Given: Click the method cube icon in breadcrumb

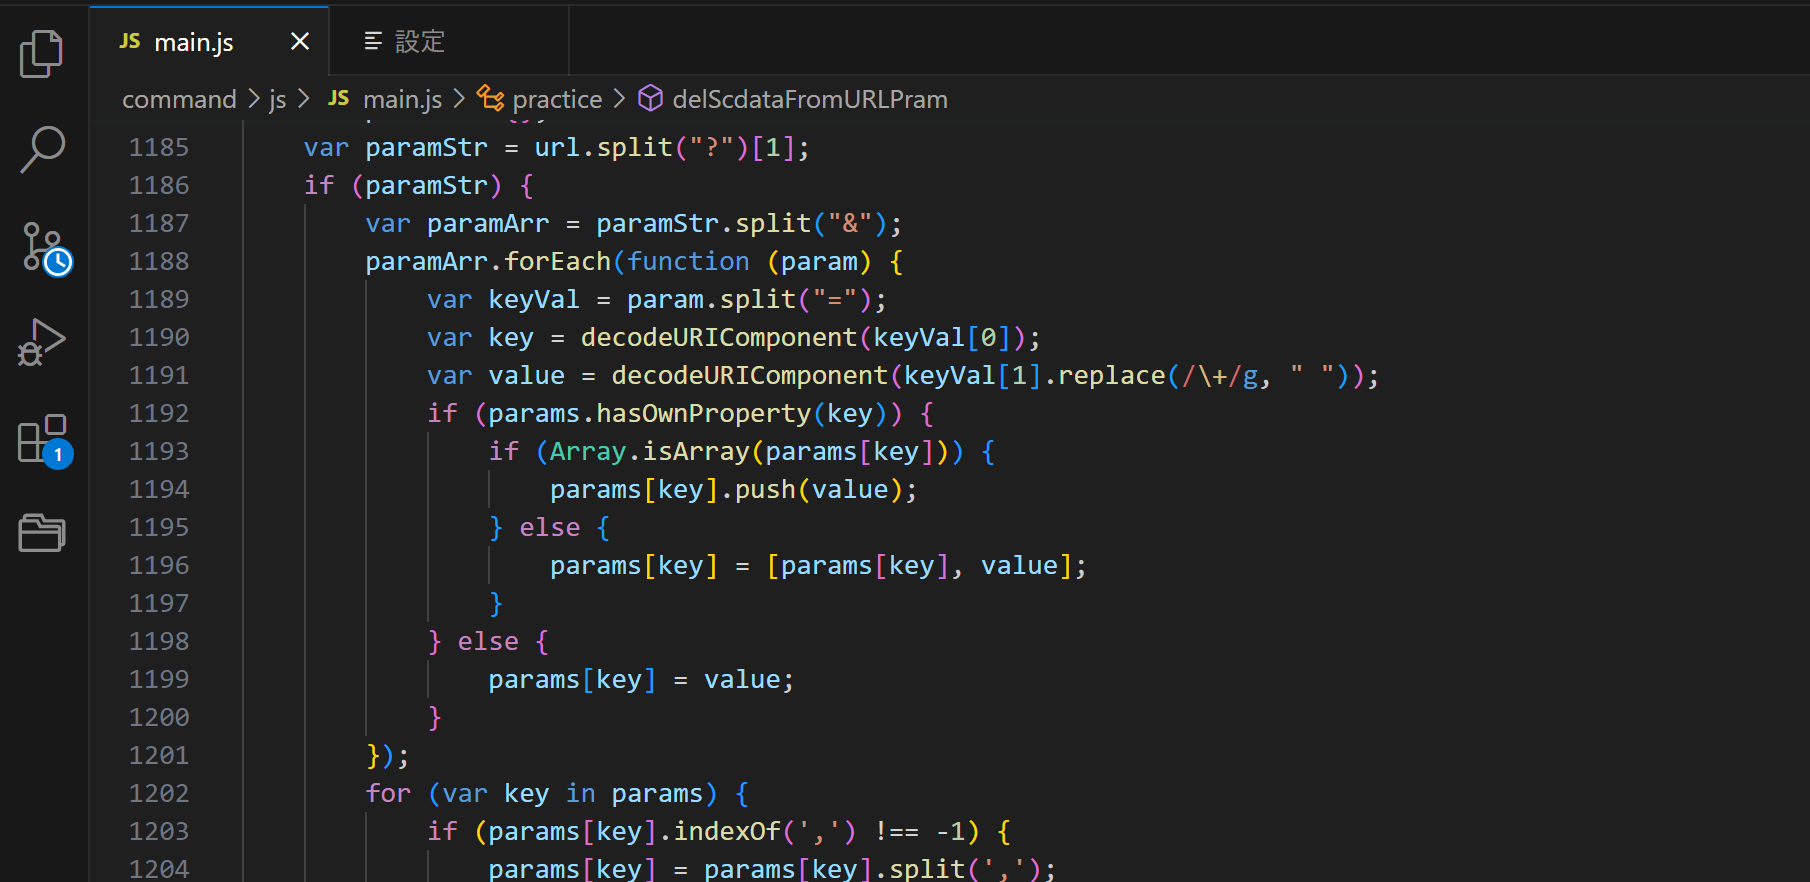Looking at the screenshot, I should [651, 98].
